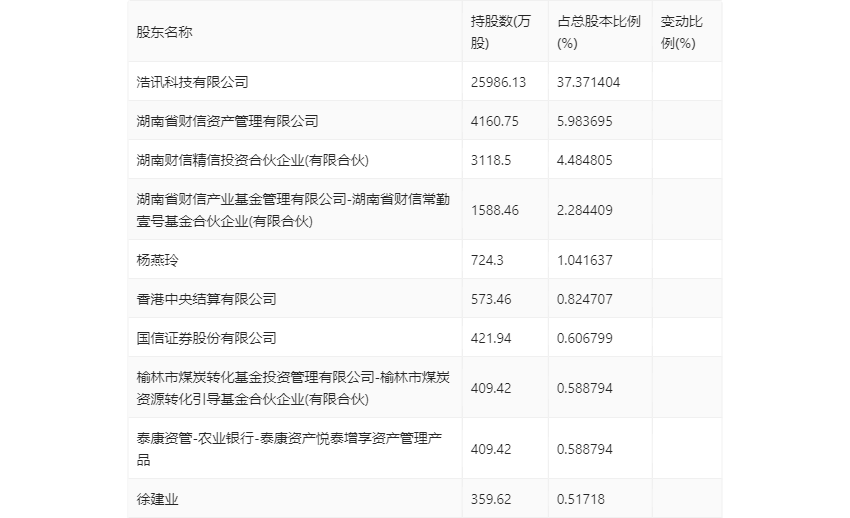The image size is (850, 518).
Task: Click 409.42 in the 榆林市煤炭 row
Action: click(491, 388)
